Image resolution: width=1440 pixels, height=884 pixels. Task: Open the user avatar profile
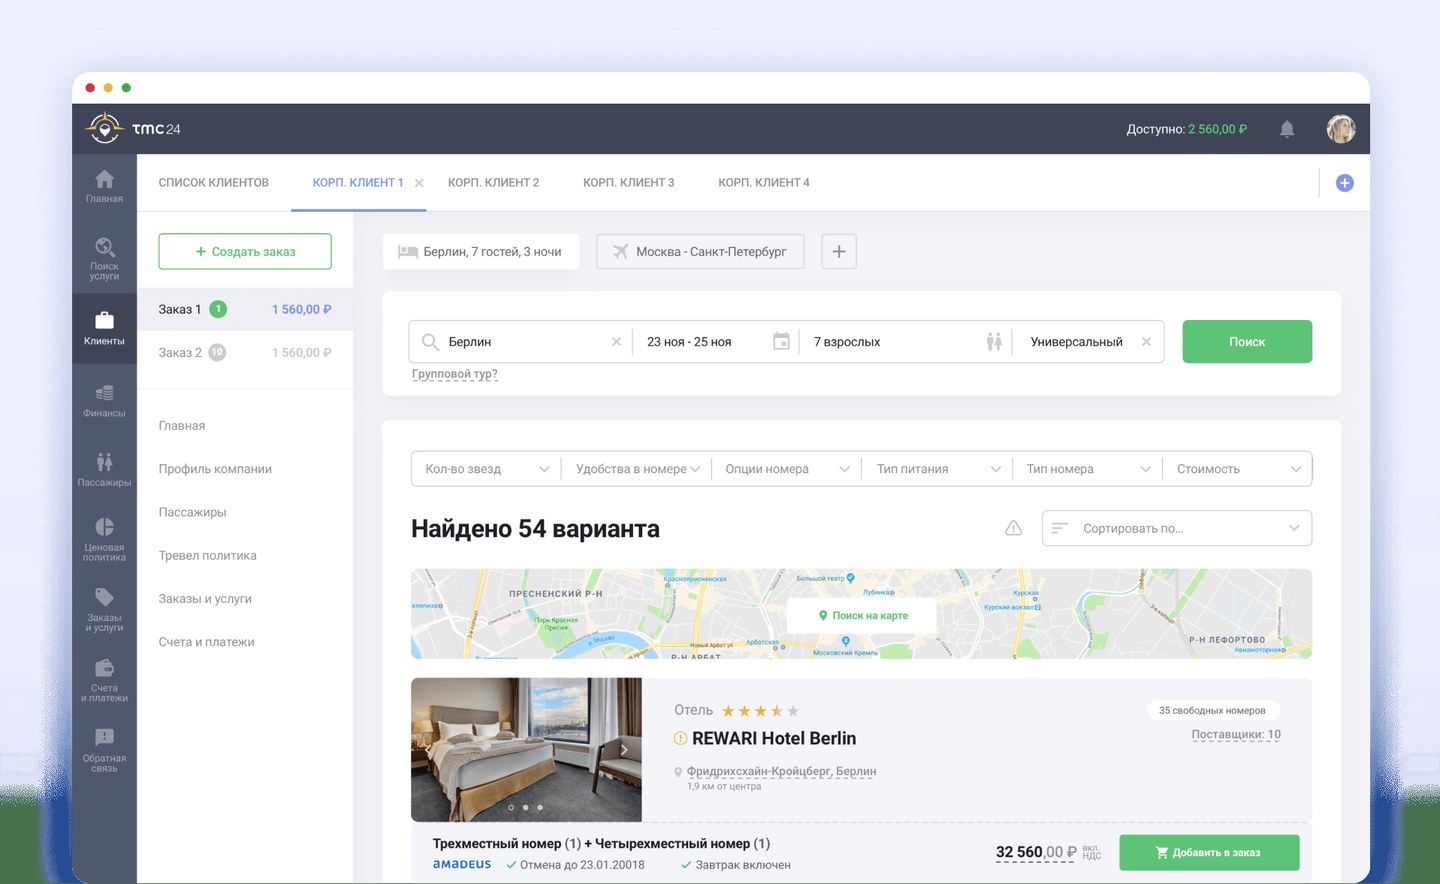point(1341,129)
